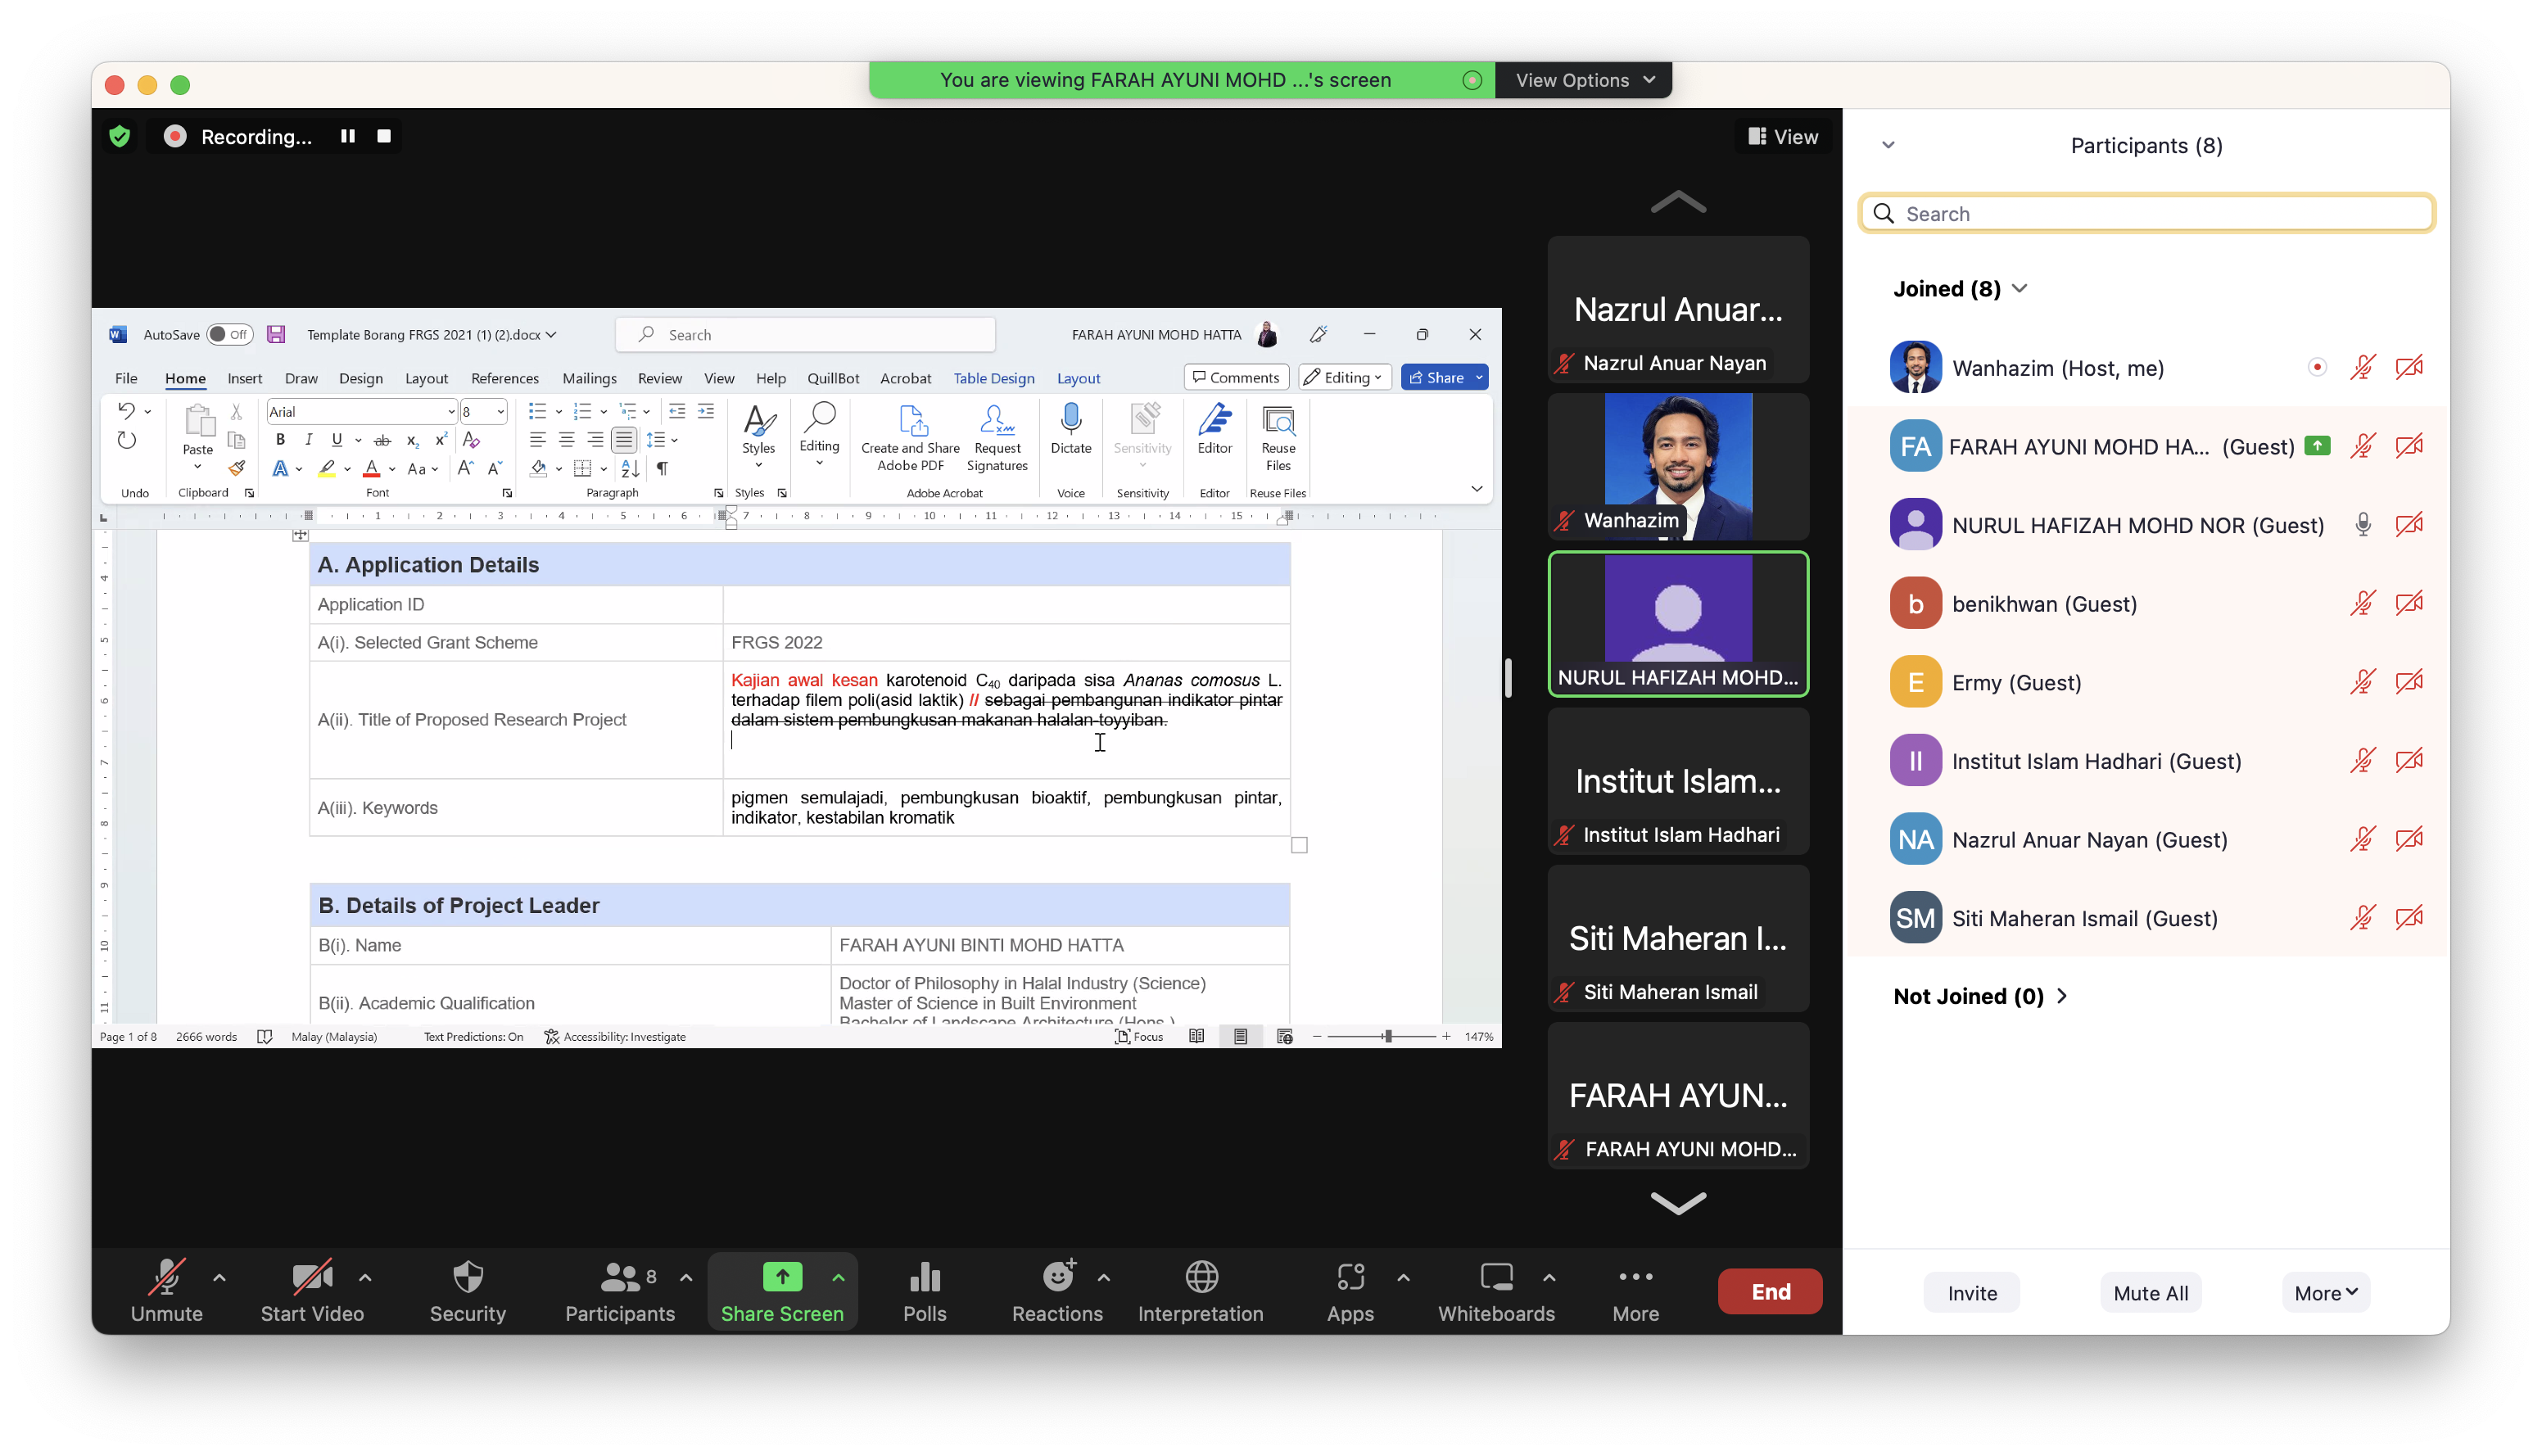Click the Mute All button

click(x=2150, y=1293)
